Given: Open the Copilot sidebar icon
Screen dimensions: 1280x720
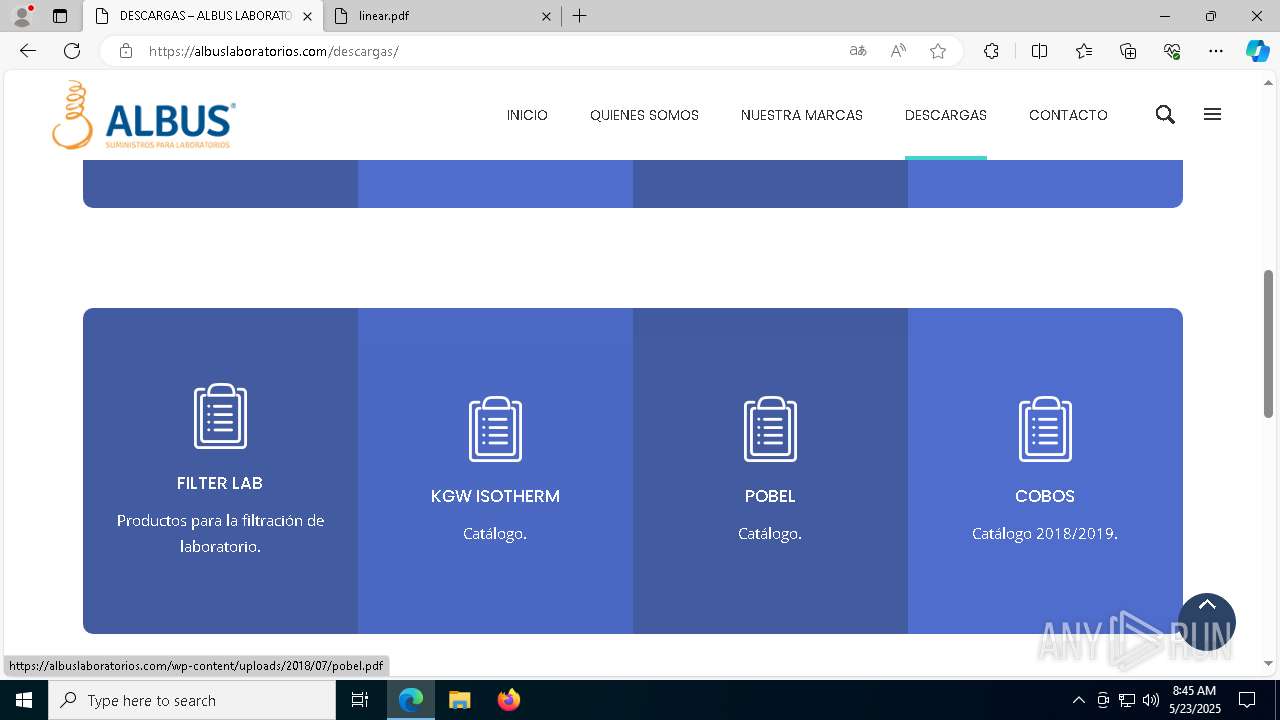Looking at the screenshot, I should pos(1257,51).
